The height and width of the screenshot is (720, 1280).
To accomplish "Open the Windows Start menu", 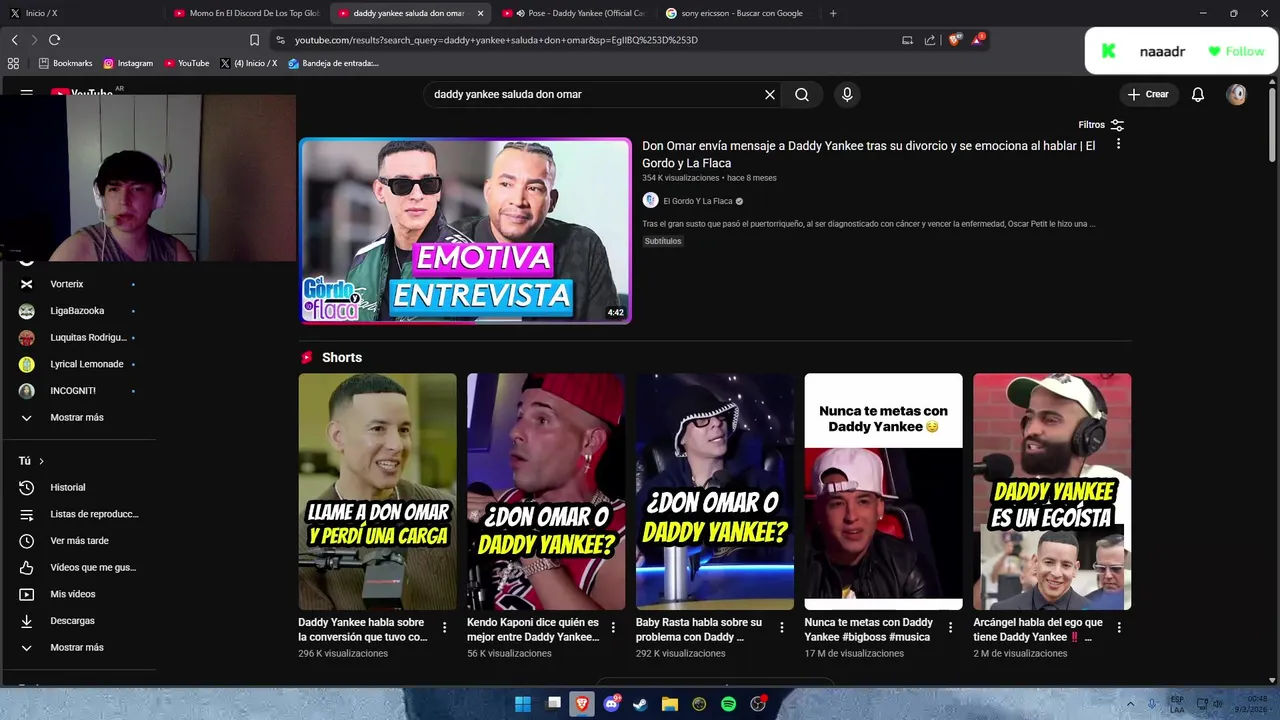I will tap(523, 704).
